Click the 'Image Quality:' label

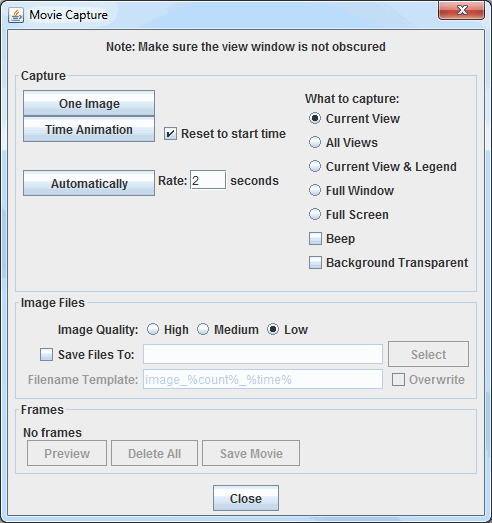coord(98,330)
